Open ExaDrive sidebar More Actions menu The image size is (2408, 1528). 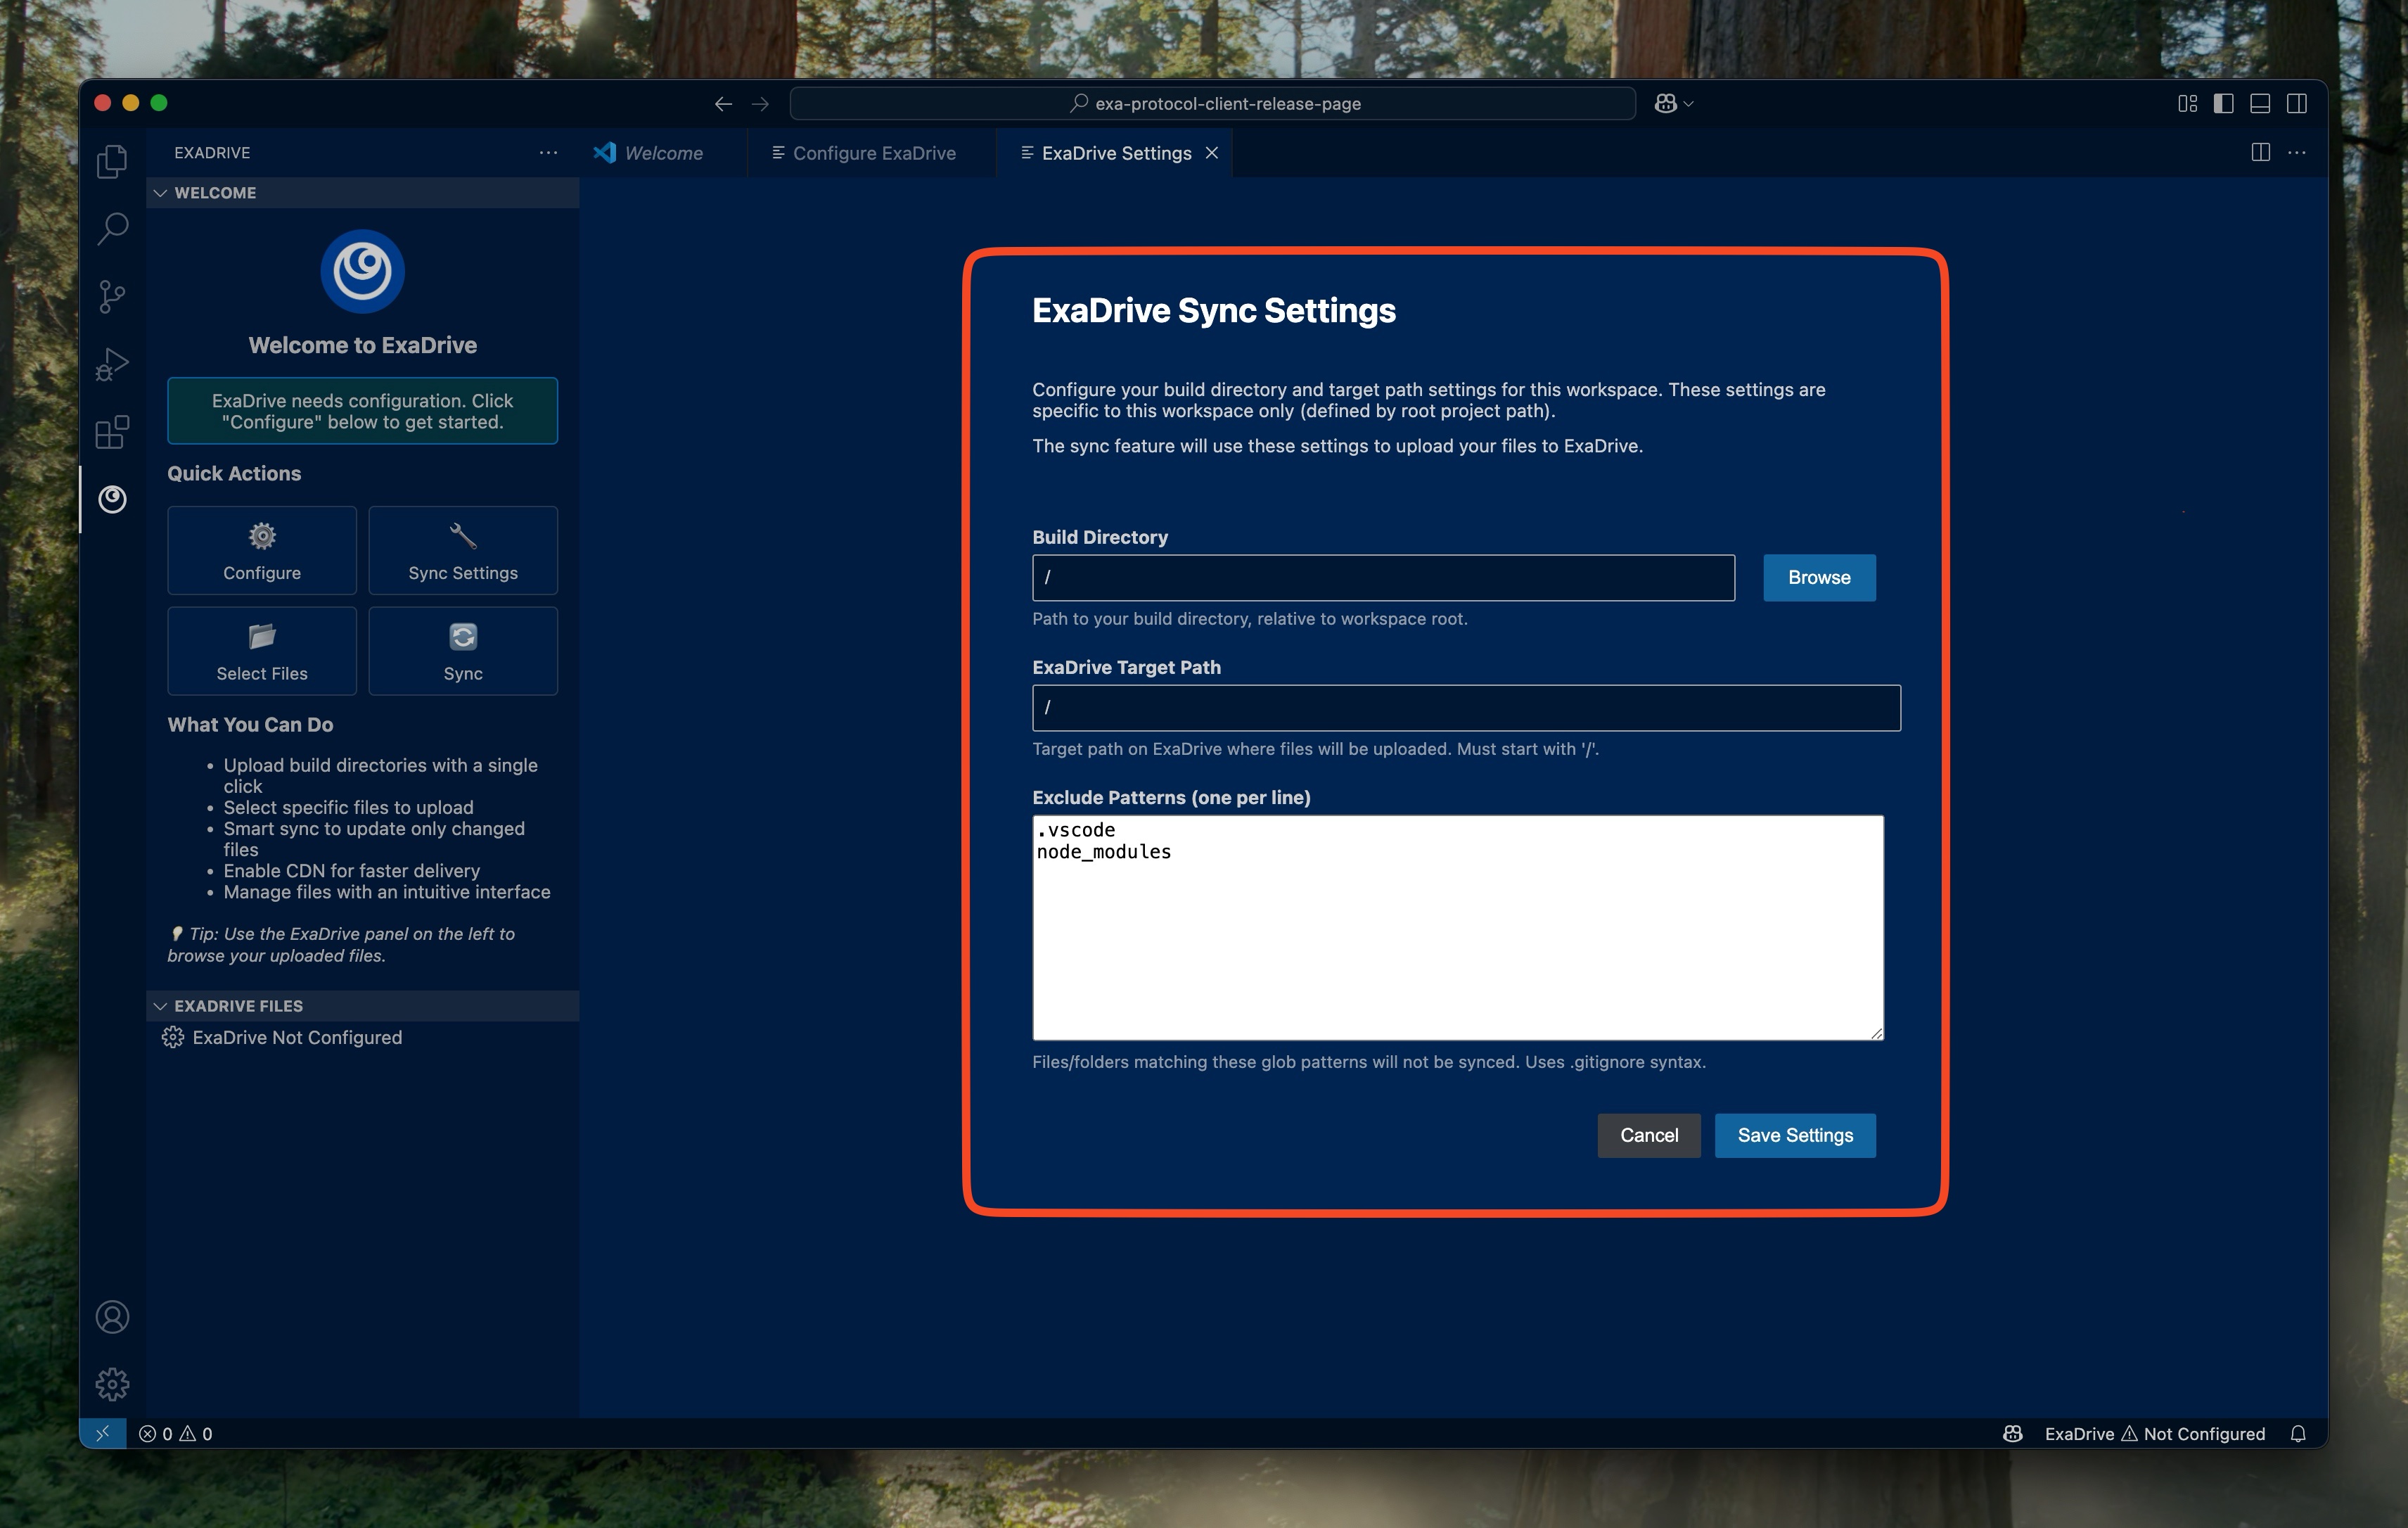[548, 152]
